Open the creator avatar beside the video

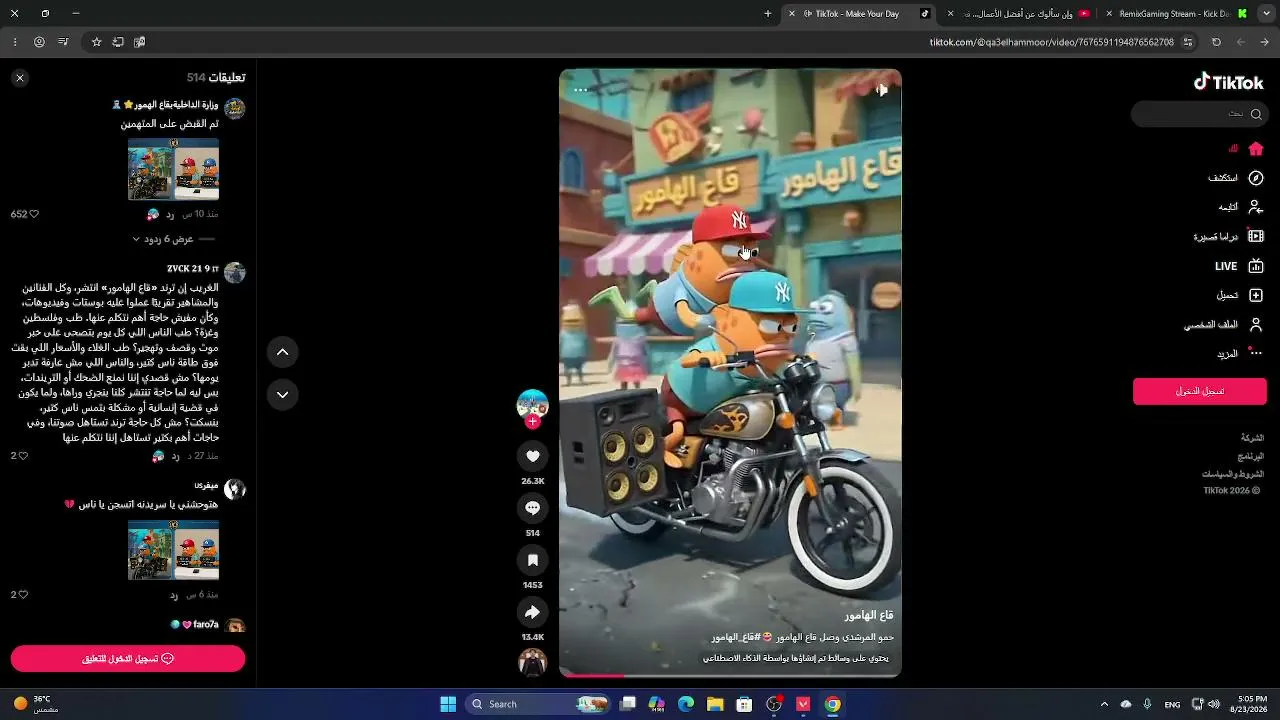click(x=532, y=405)
